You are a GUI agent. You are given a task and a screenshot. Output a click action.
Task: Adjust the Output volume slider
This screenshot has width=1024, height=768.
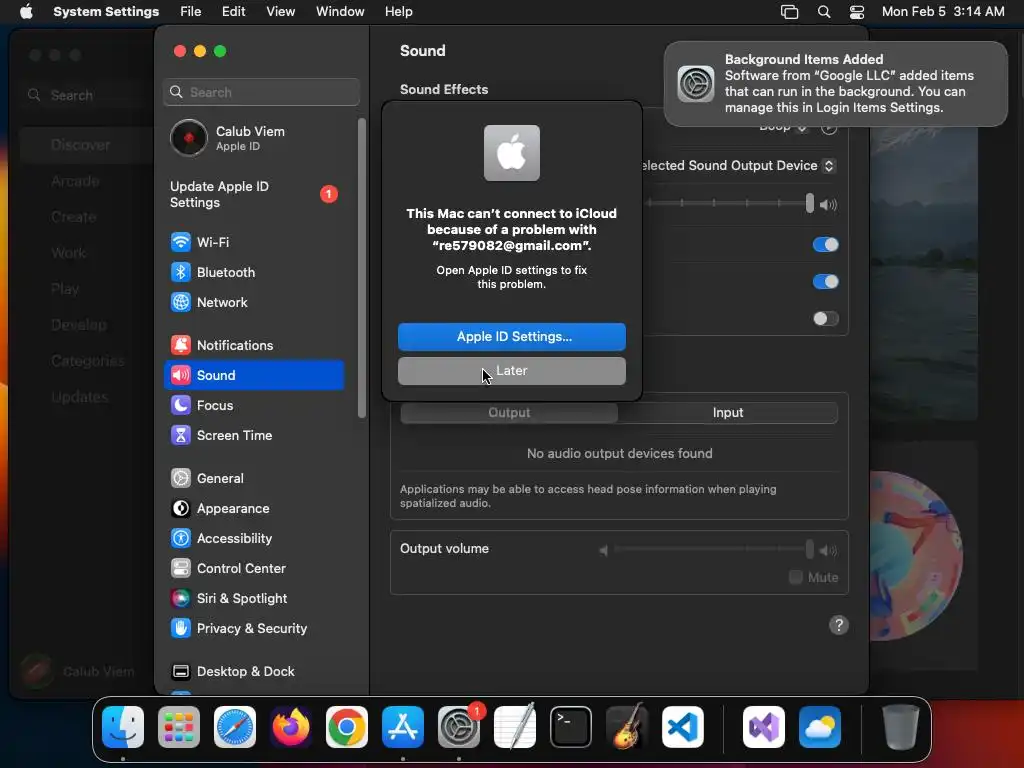pyautogui.click(x=809, y=549)
